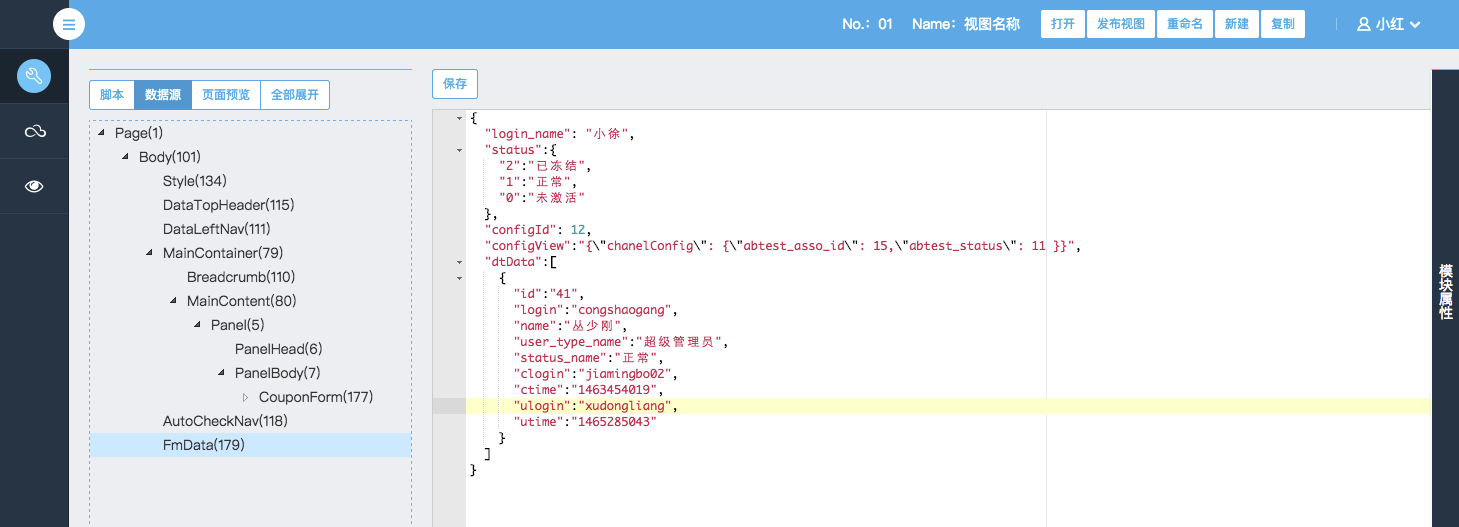This screenshot has height=527, width=1459.
Task: Click the 新建 button
Action: 1237,24
